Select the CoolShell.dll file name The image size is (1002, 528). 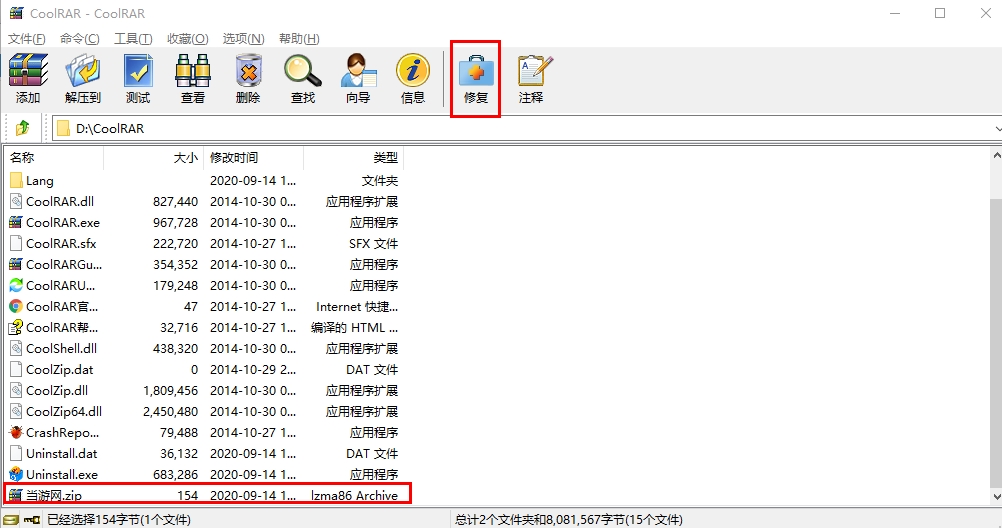tap(61, 348)
